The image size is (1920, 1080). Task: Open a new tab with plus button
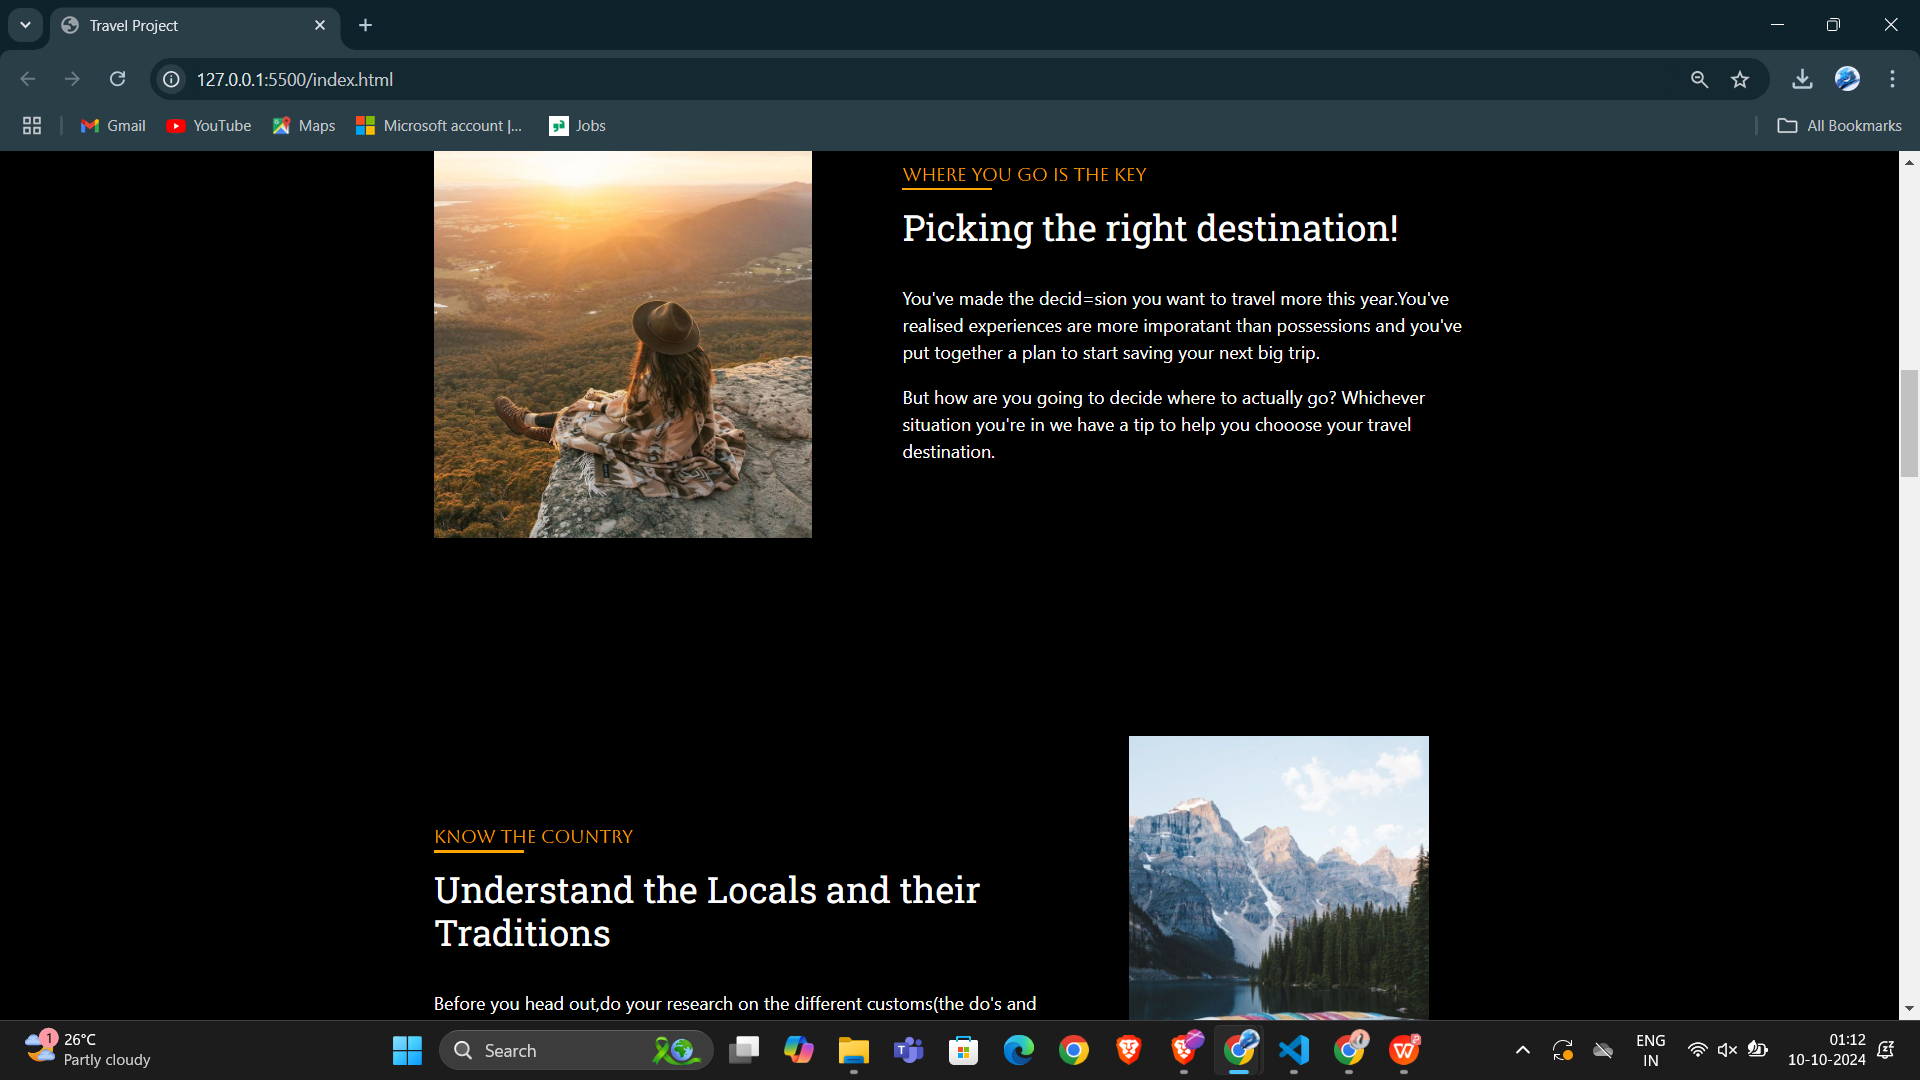[x=365, y=25]
